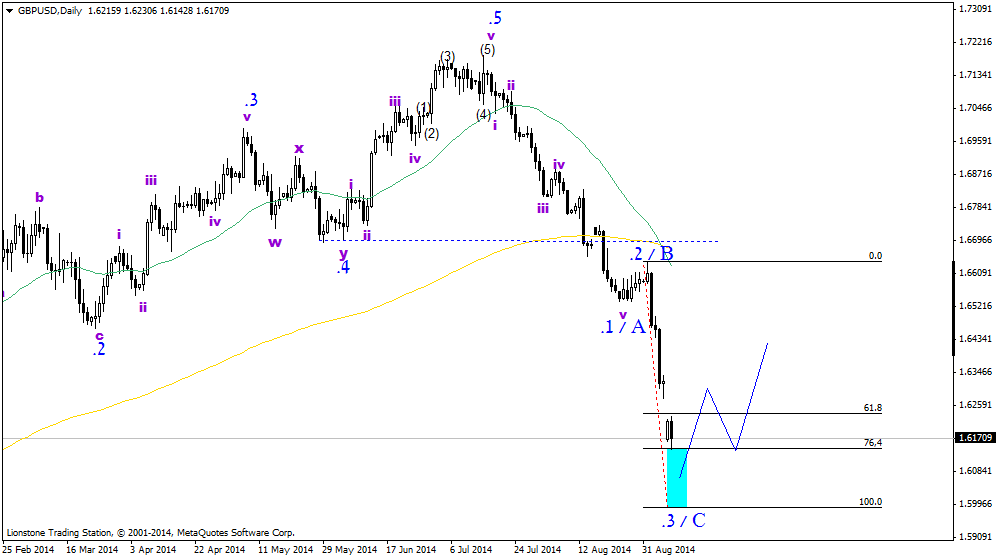Select the blue .5 wave label

(495, 18)
